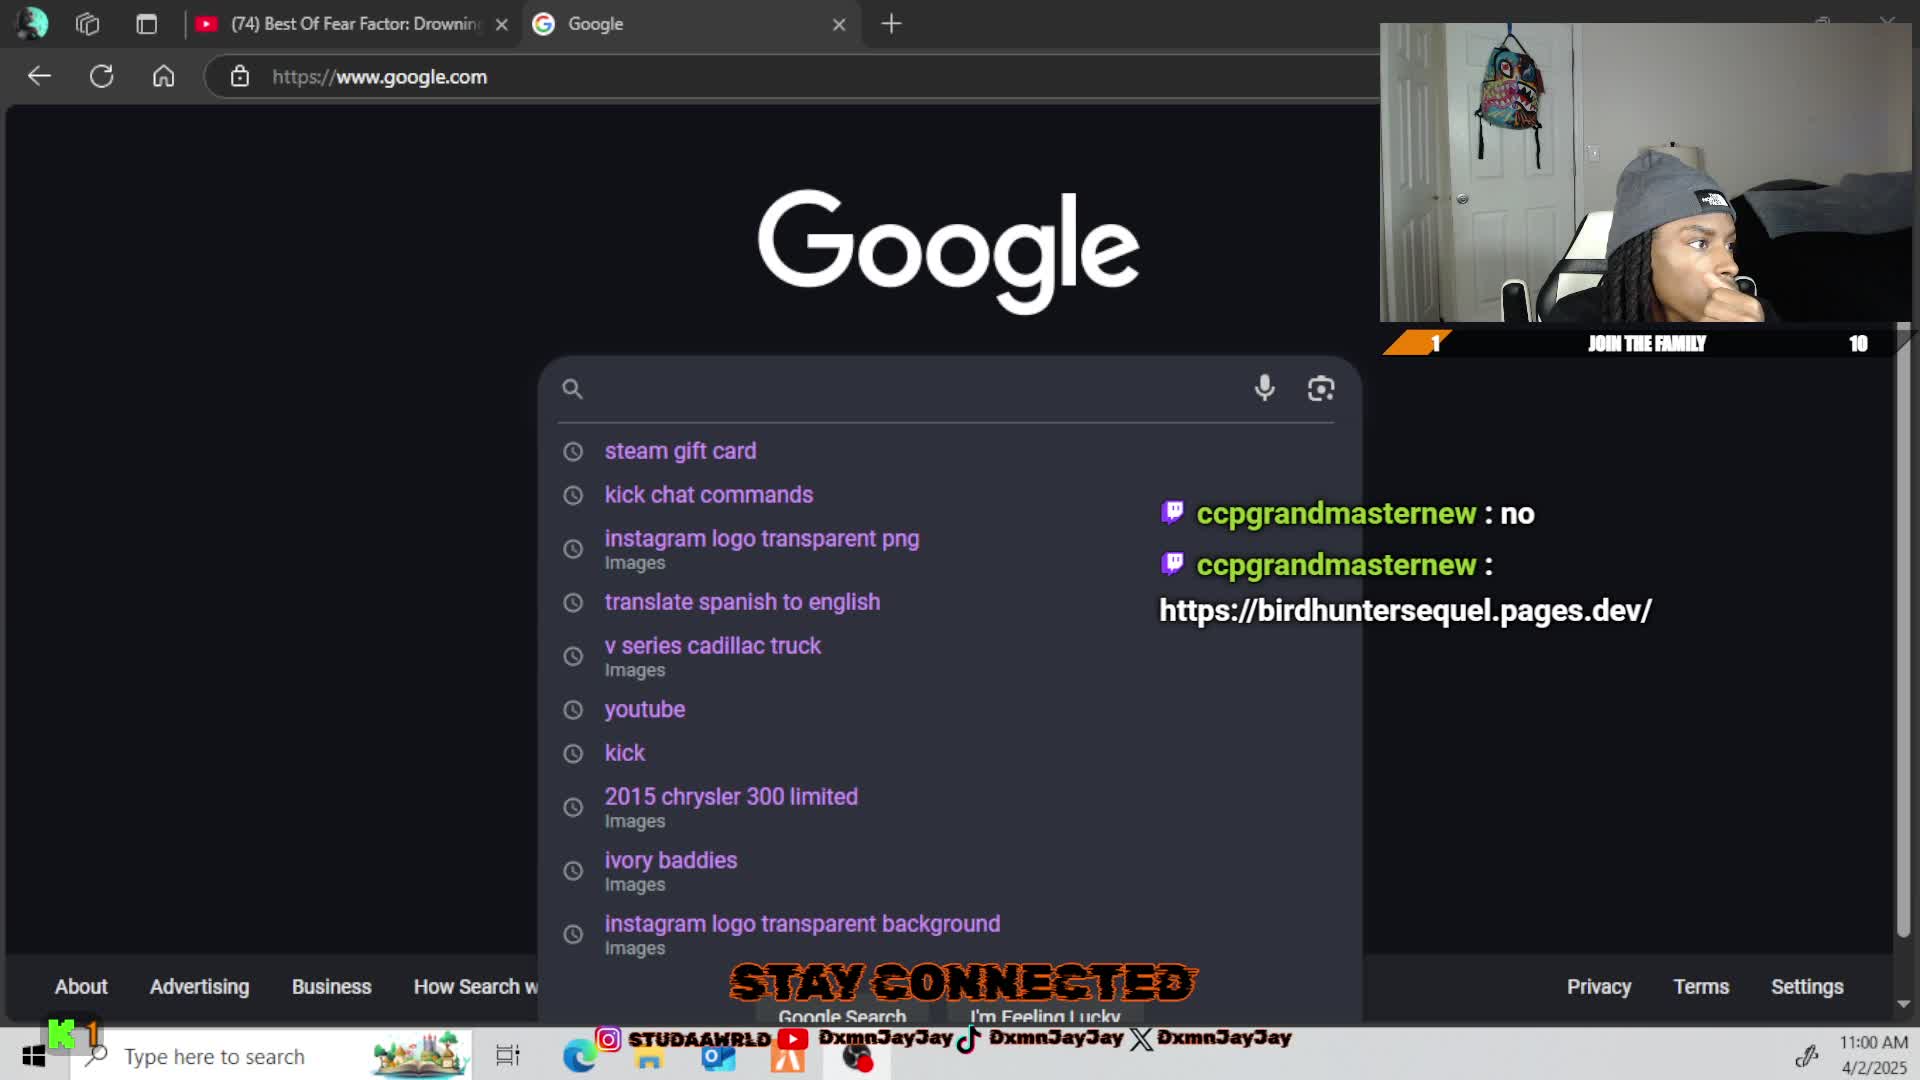Open the Advertising footer link
Viewport: 1920px width, 1080px height.
tap(199, 987)
